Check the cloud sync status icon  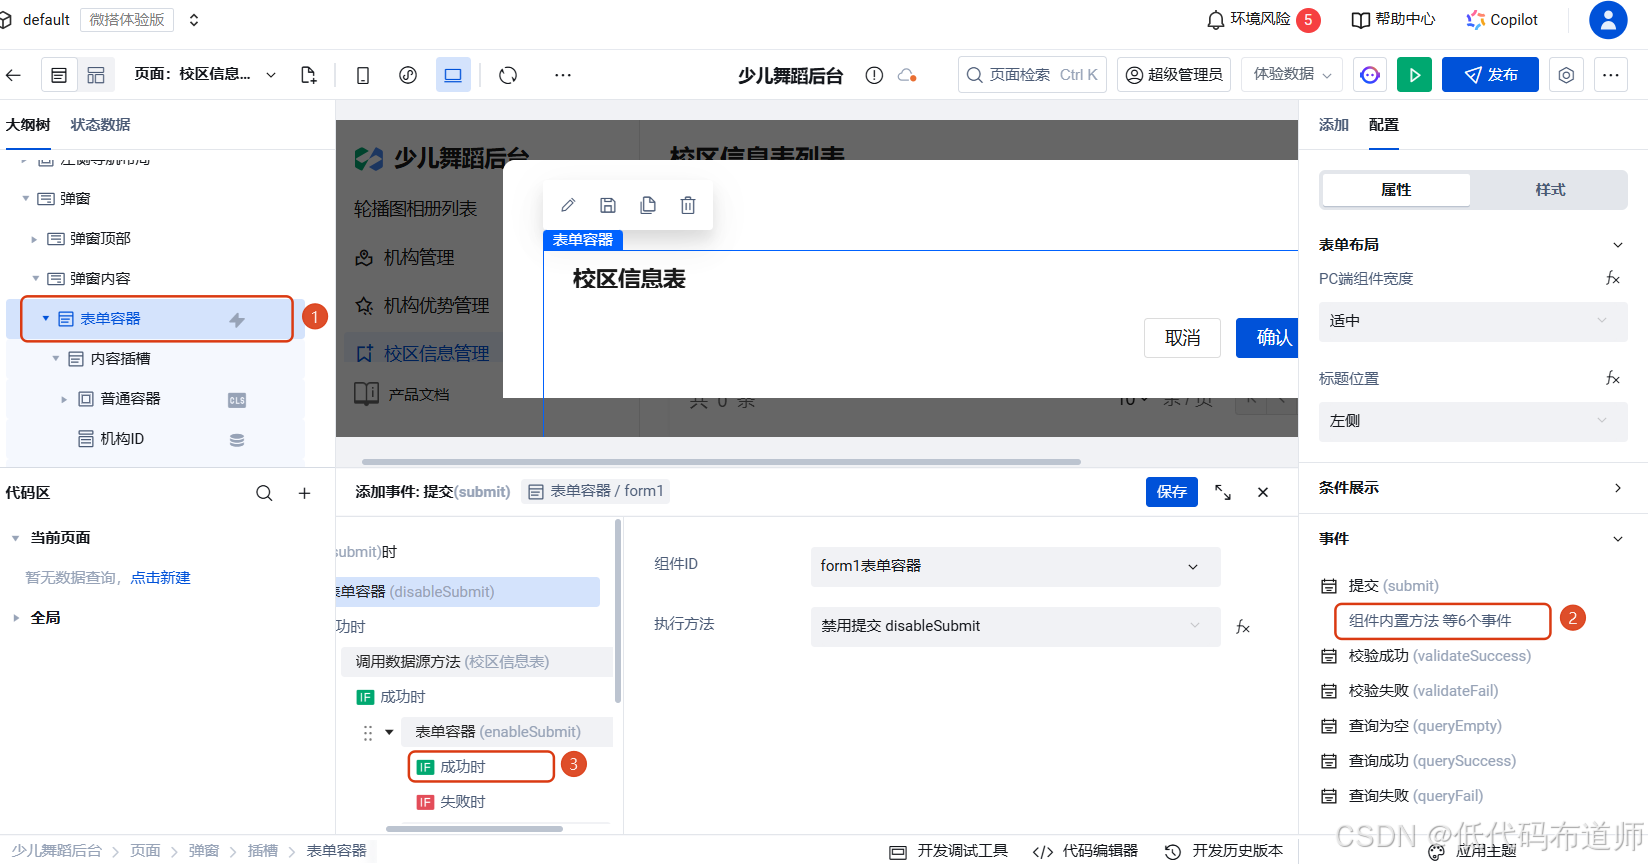pyautogui.click(x=907, y=75)
